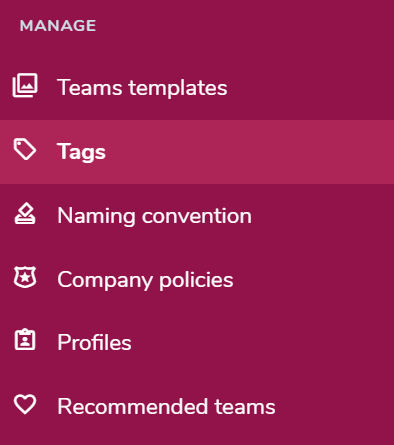Click the word "templates" in Teams templates
Screen dimensions: 394x445
click(x=178, y=88)
